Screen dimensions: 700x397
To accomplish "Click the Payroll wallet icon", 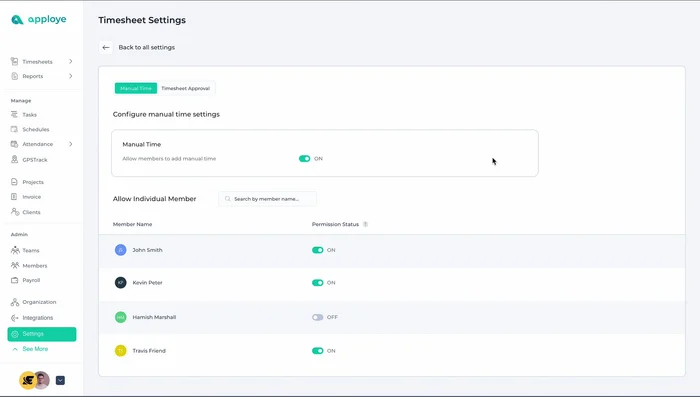I will point(14,280).
